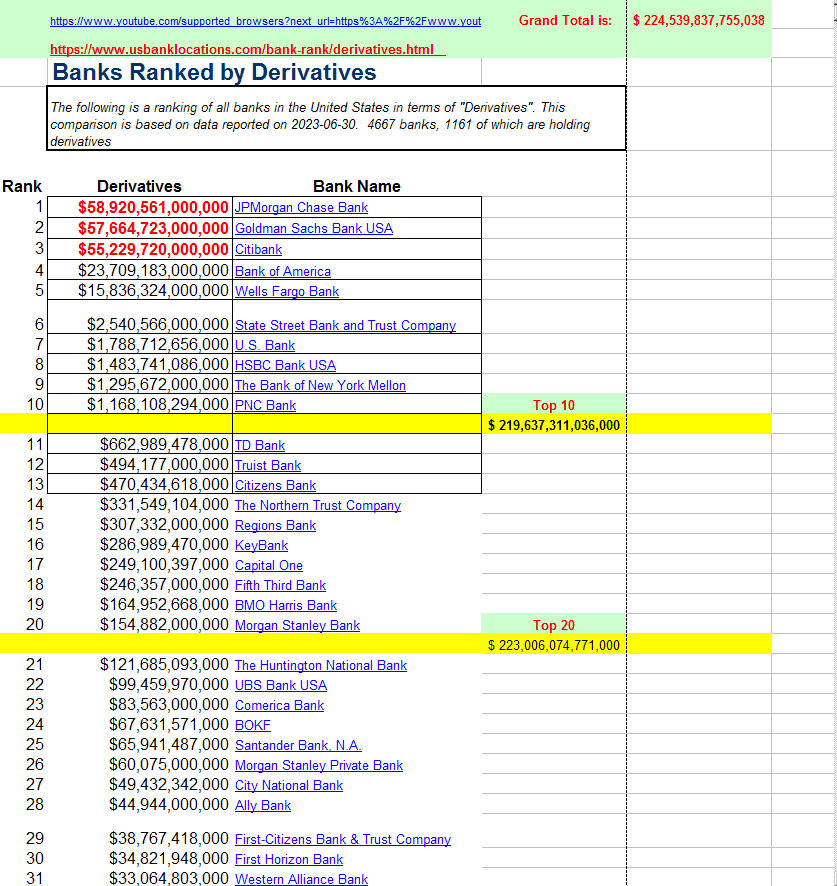This screenshot has width=837, height=886.
Task: Select cell with $1,788,712,656,000
Action: pyautogui.click(x=140, y=344)
